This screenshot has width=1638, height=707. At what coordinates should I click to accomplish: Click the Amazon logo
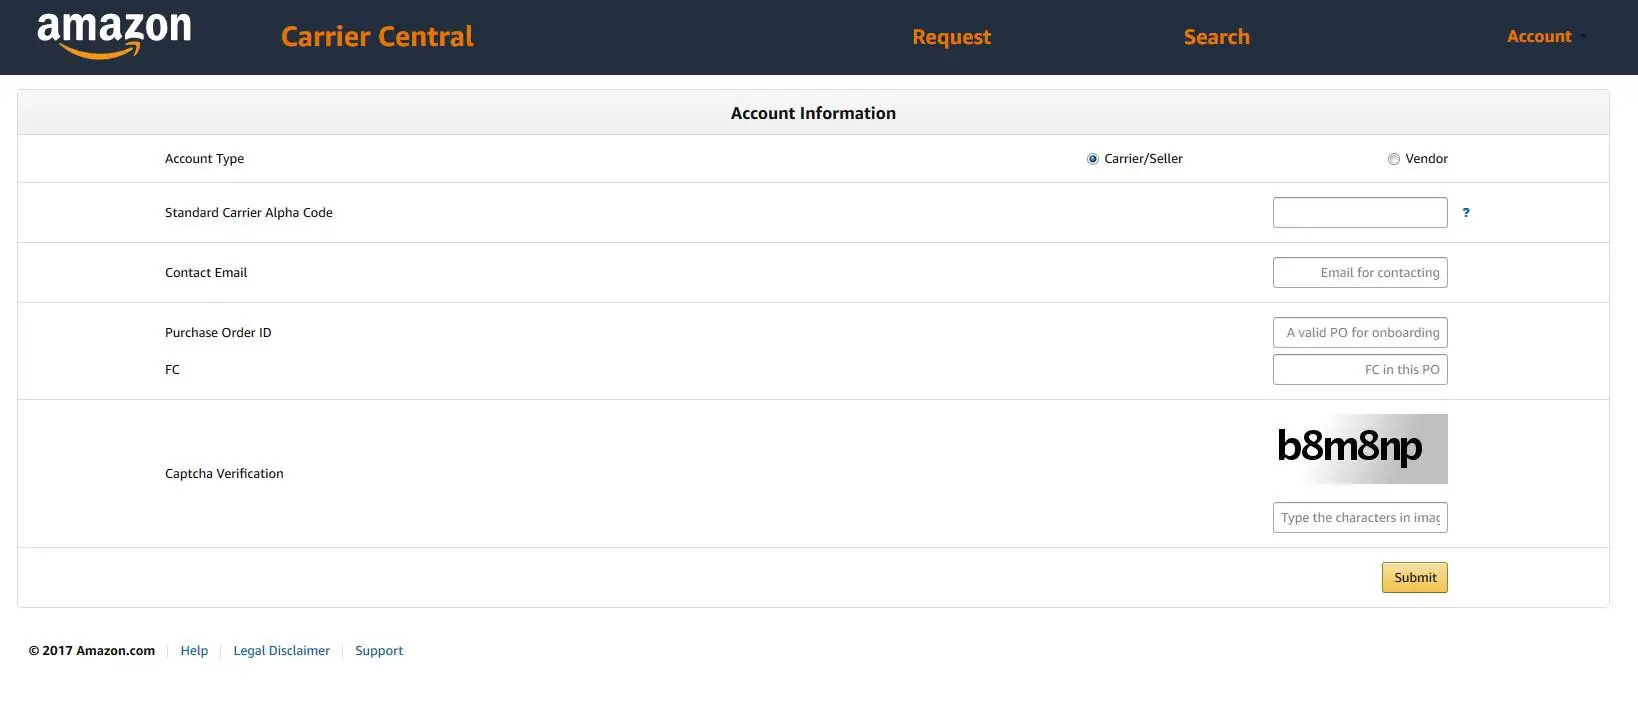pyautogui.click(x=114, y=35)
